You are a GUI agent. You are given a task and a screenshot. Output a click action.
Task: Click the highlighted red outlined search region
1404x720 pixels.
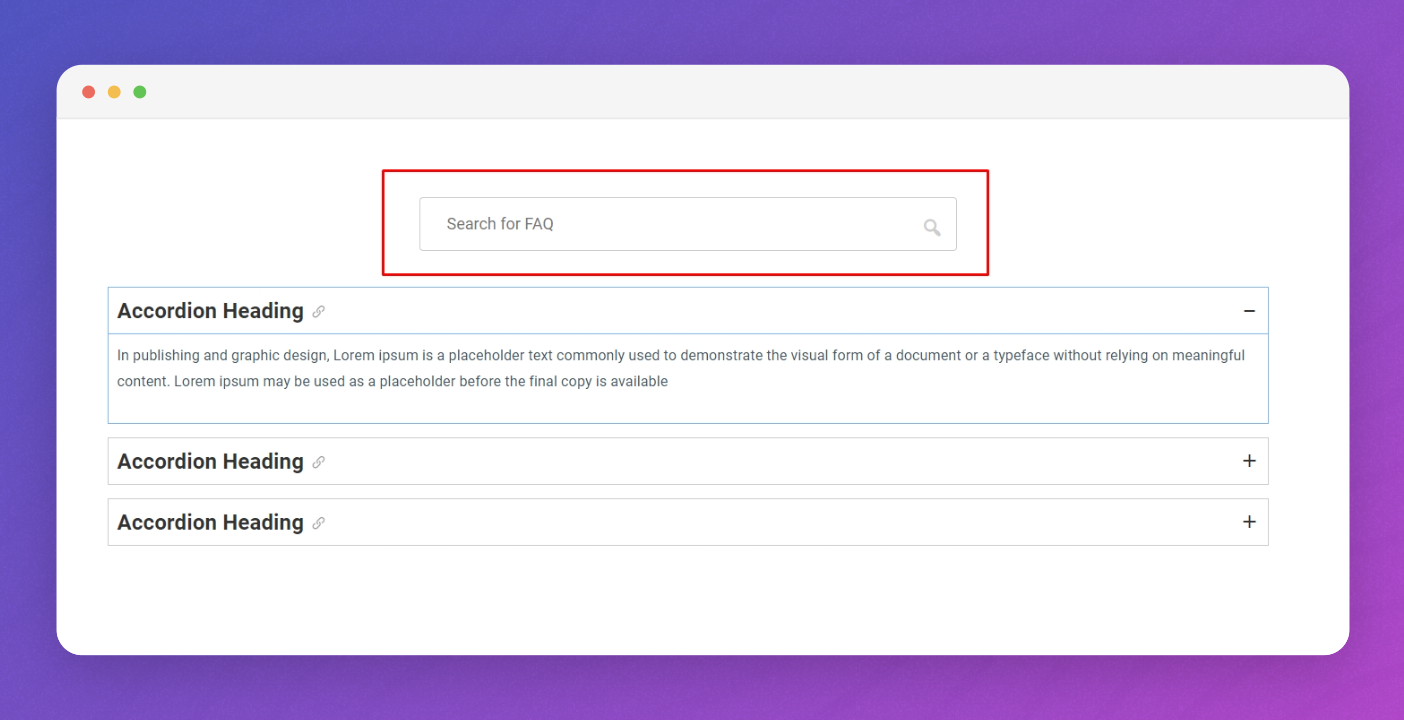pos(687,222)
